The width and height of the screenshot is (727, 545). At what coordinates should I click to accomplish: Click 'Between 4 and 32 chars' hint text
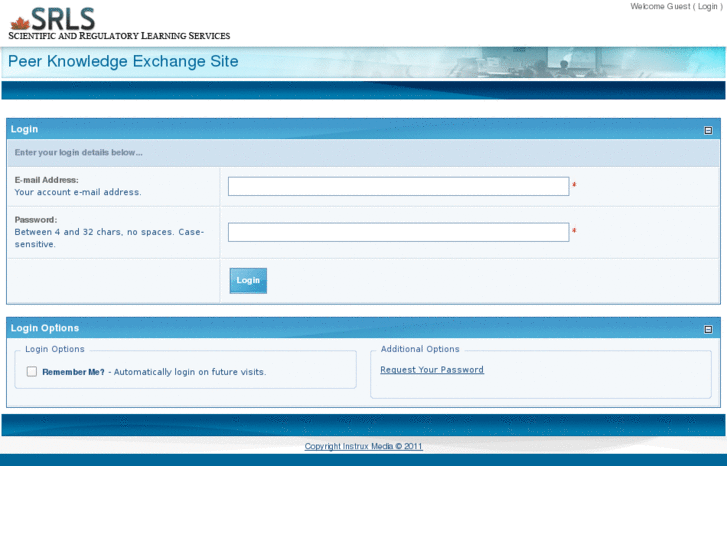[109, 238]
